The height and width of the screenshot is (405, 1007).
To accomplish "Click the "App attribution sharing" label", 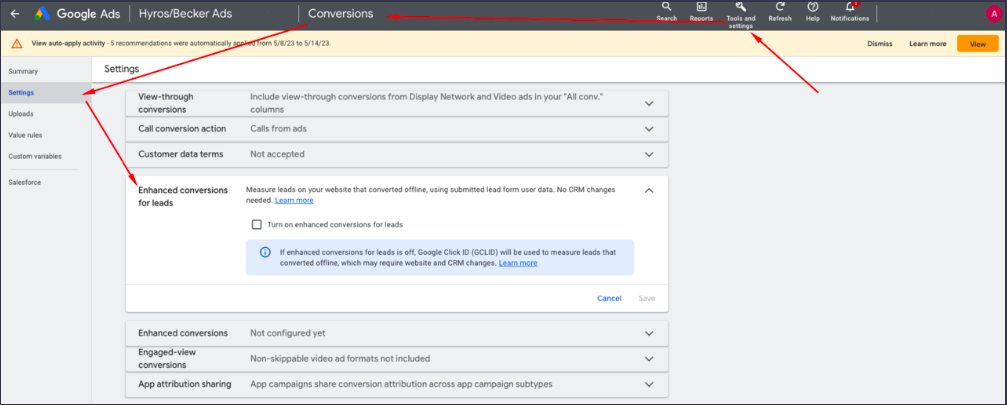I will pyautogui.click(x=185, y=384).
